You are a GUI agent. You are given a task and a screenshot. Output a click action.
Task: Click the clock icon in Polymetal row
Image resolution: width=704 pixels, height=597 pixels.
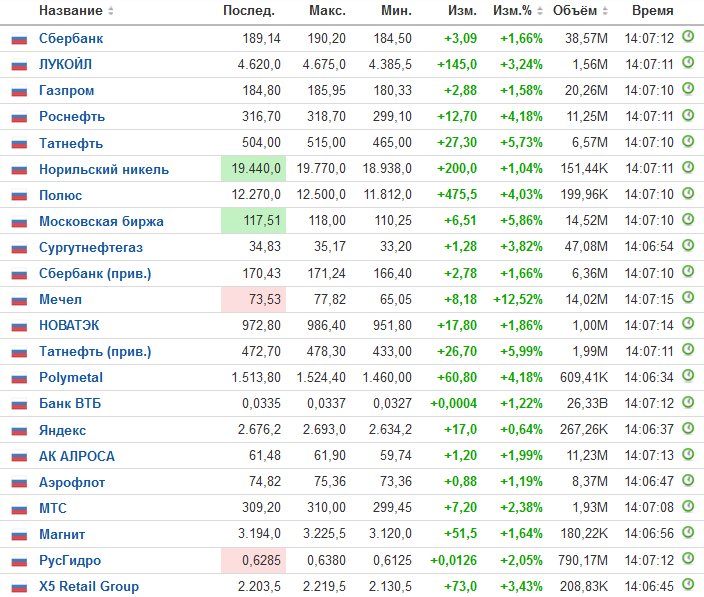coord(688,375)
